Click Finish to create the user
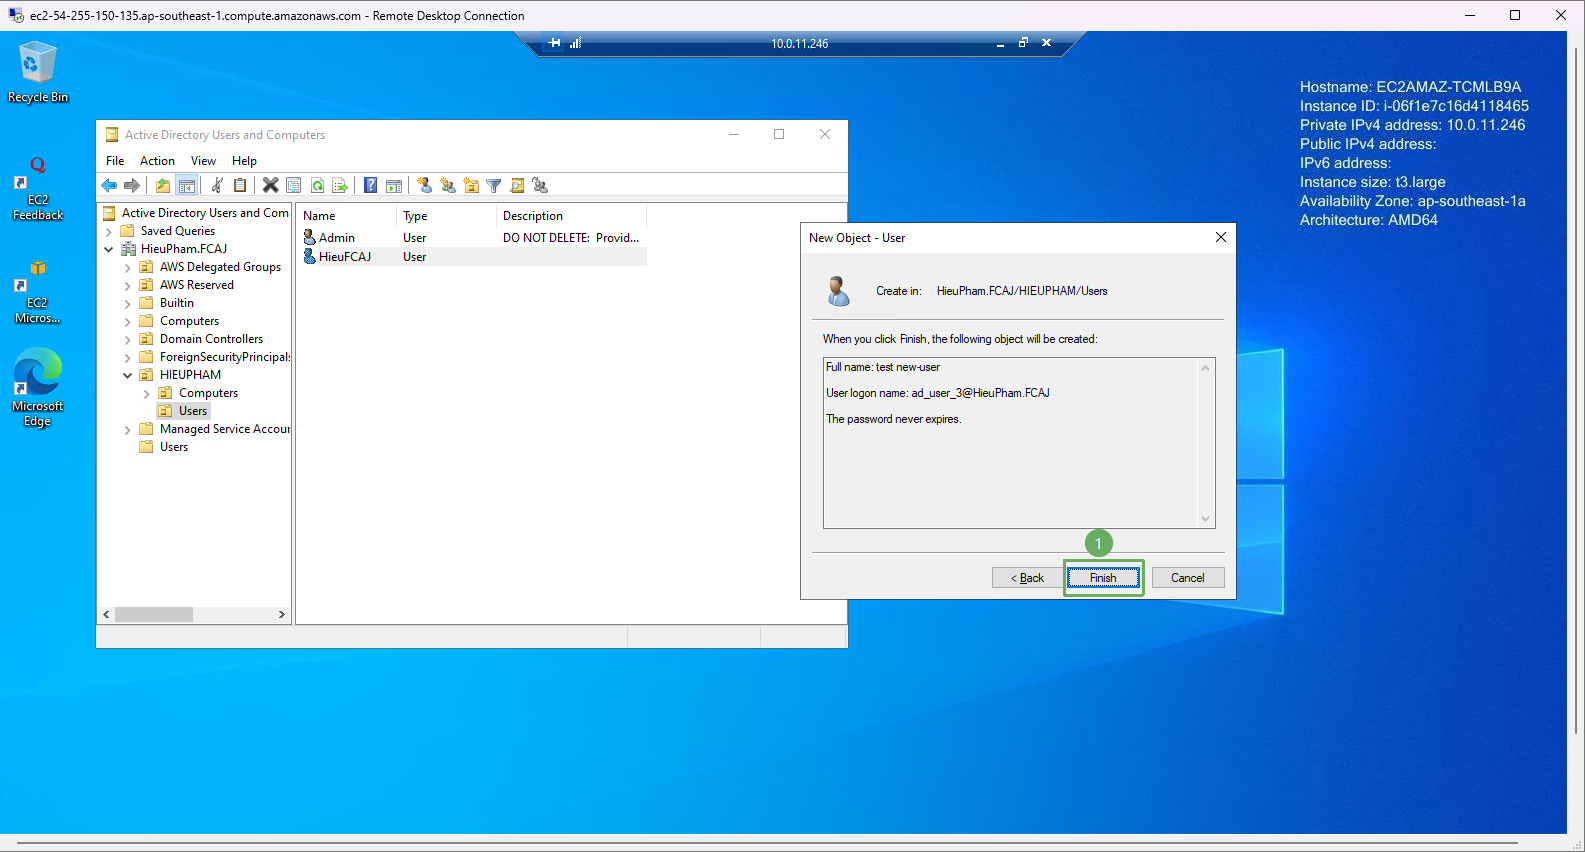Image resolution: width=1585 pixels, height=852 pixels. pyautogui.click(x=1103, y=578)
